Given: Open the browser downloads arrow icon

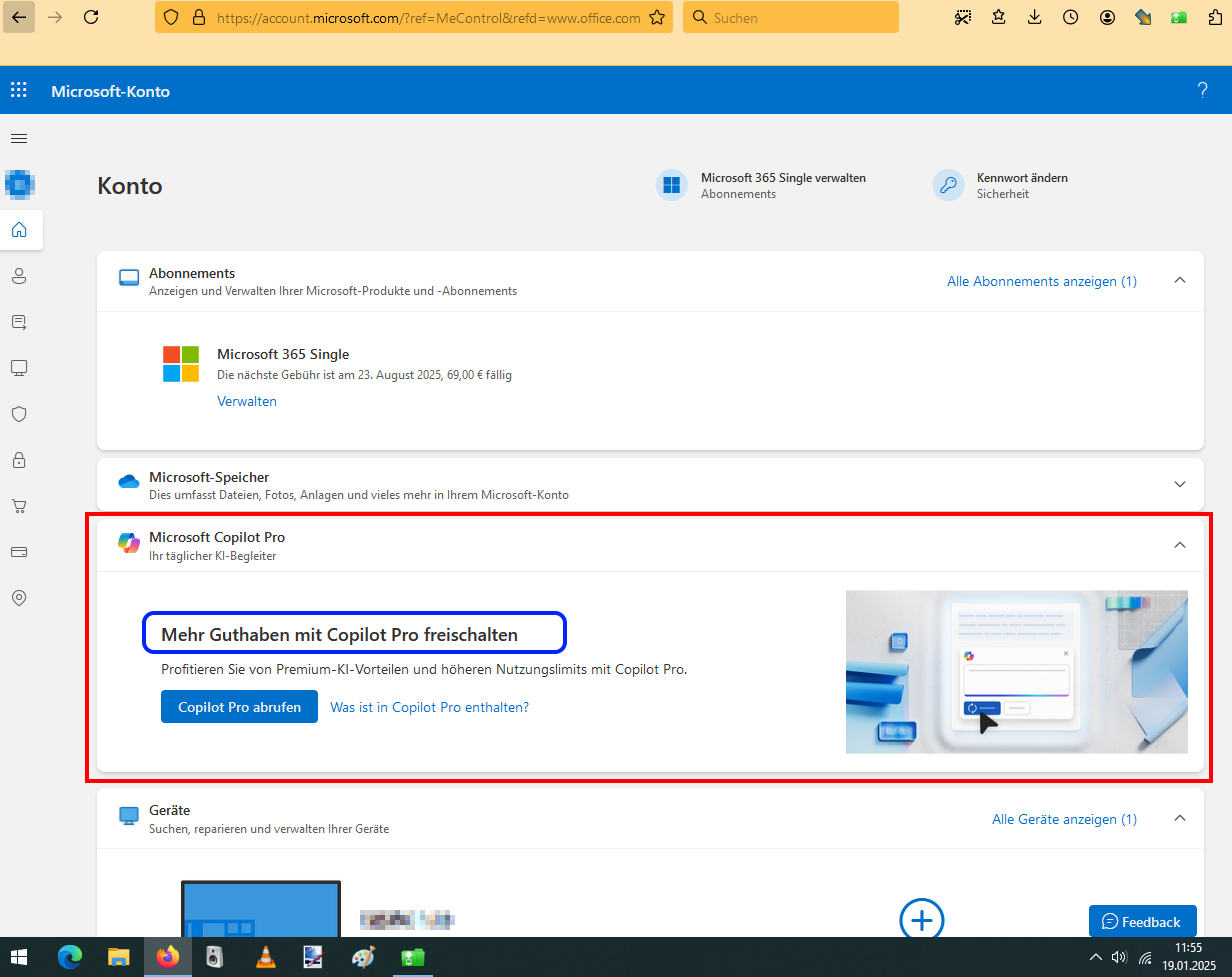Looking at the screenshot, I should 1034,17.
